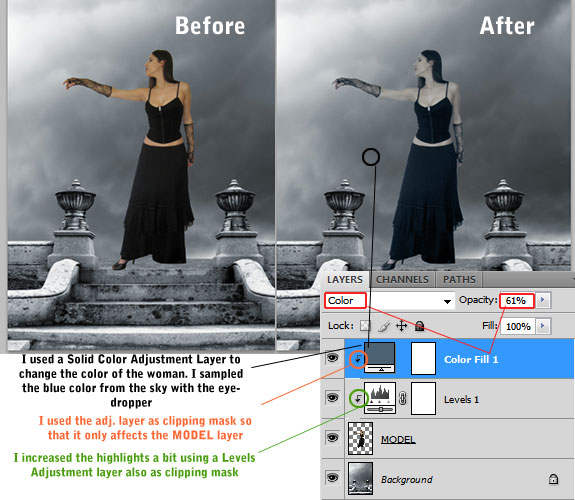Open the Opacity slider arrow
Screen dimensions: 575x500
pos(543,300)
